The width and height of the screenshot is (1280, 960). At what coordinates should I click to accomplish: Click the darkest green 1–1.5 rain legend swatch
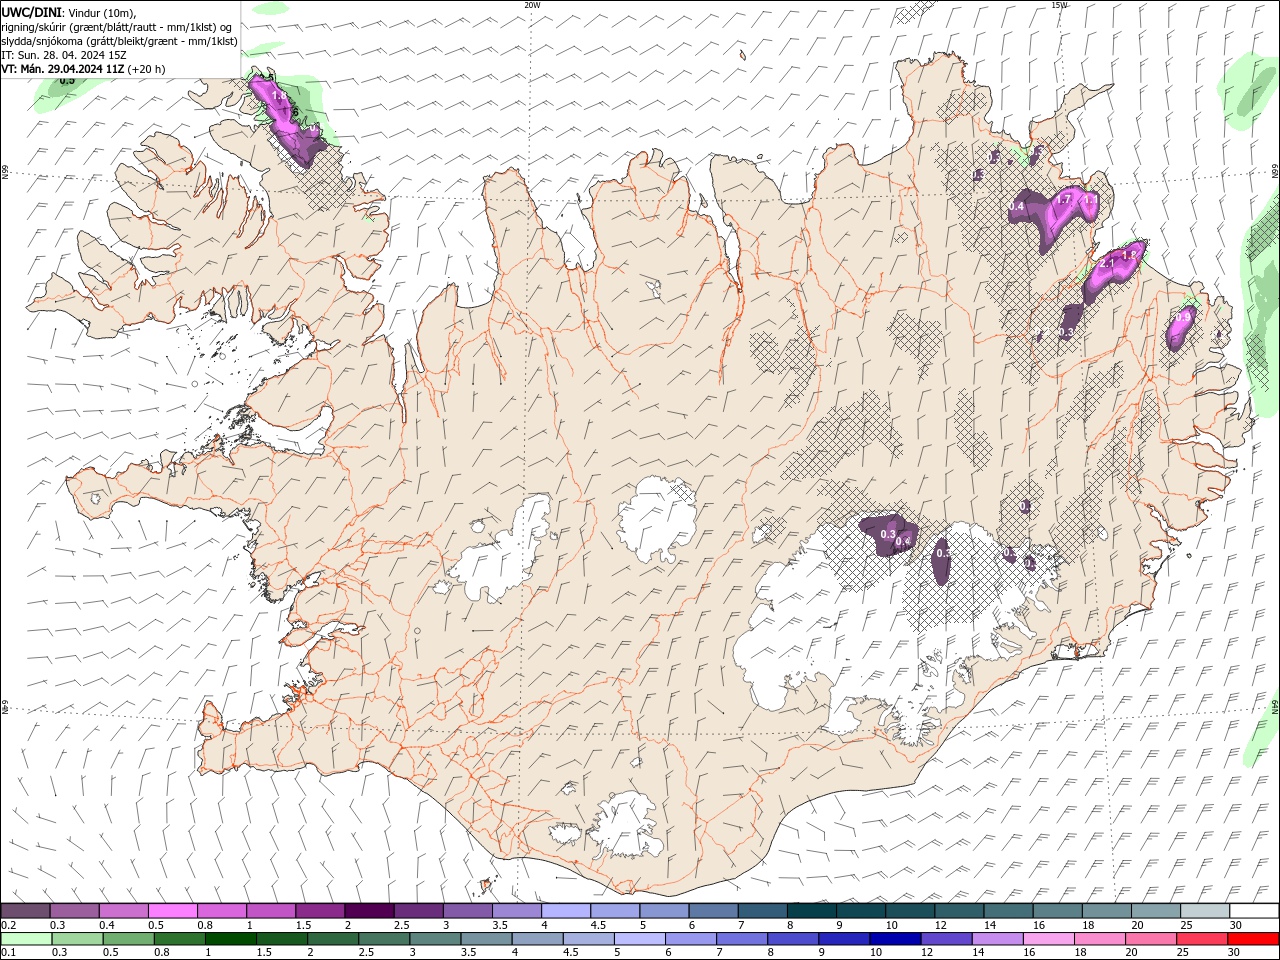(230, 939)
